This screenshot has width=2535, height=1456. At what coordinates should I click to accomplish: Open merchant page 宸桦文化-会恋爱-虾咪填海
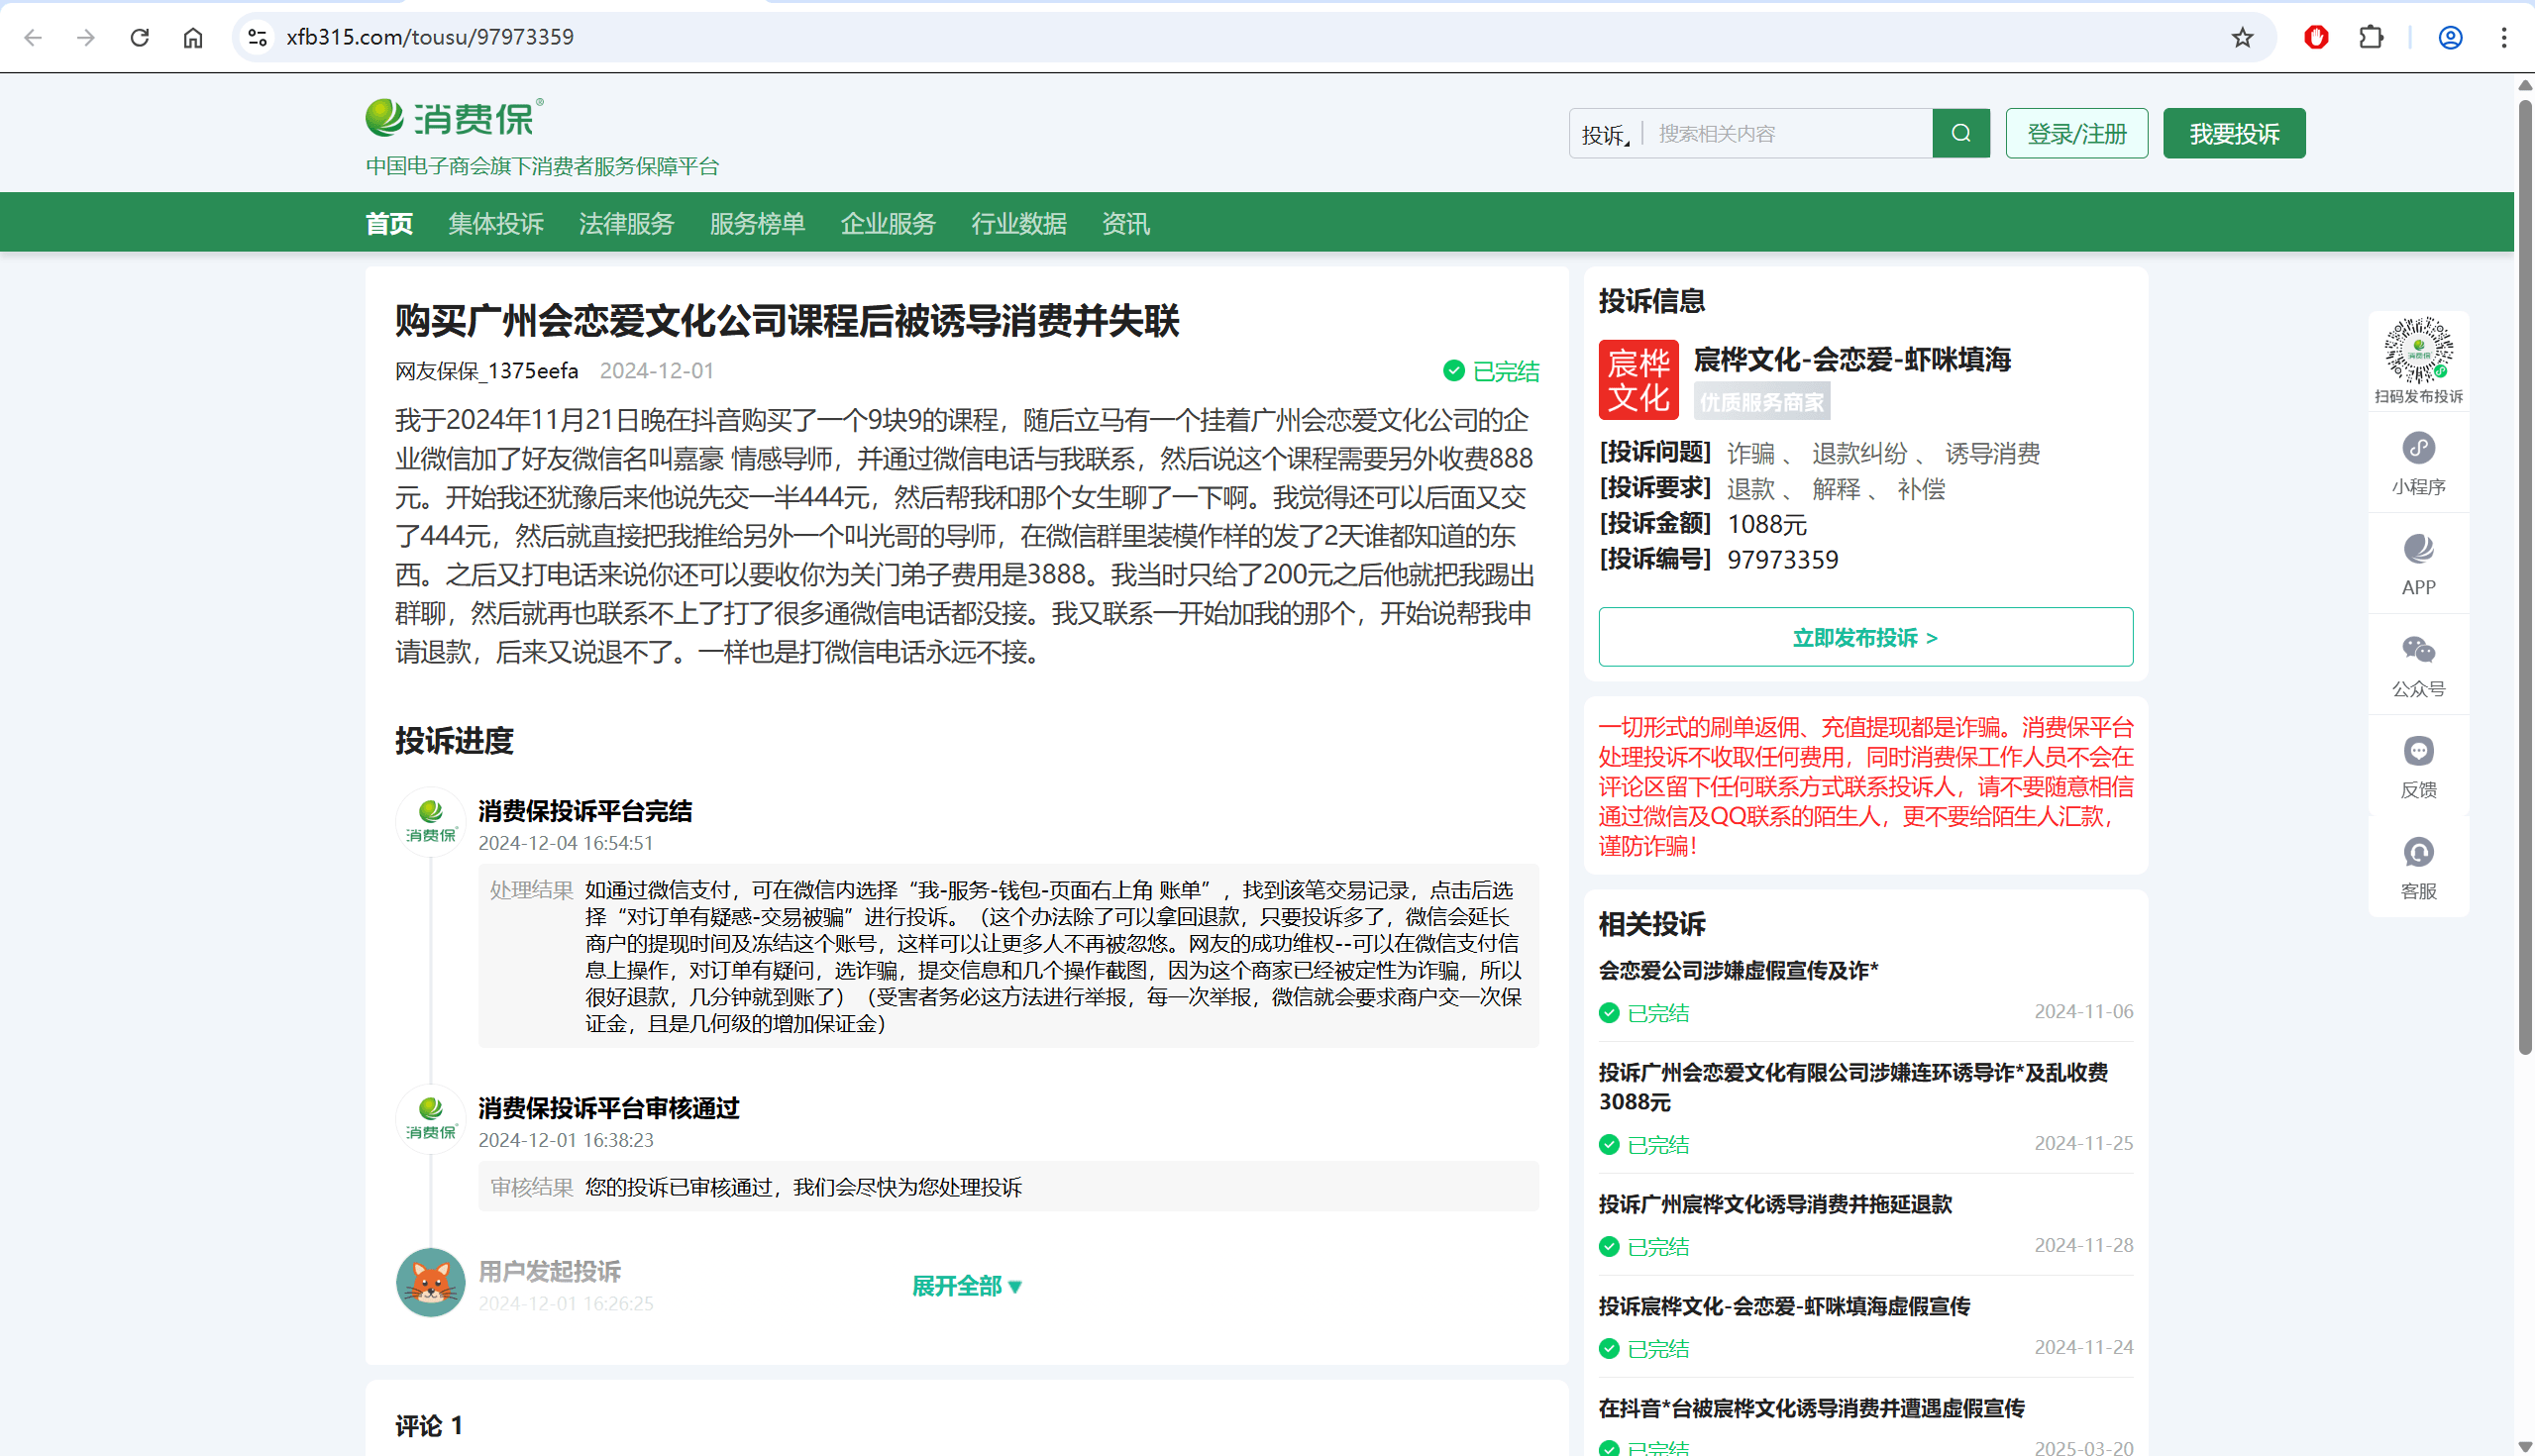(1852, 359)
